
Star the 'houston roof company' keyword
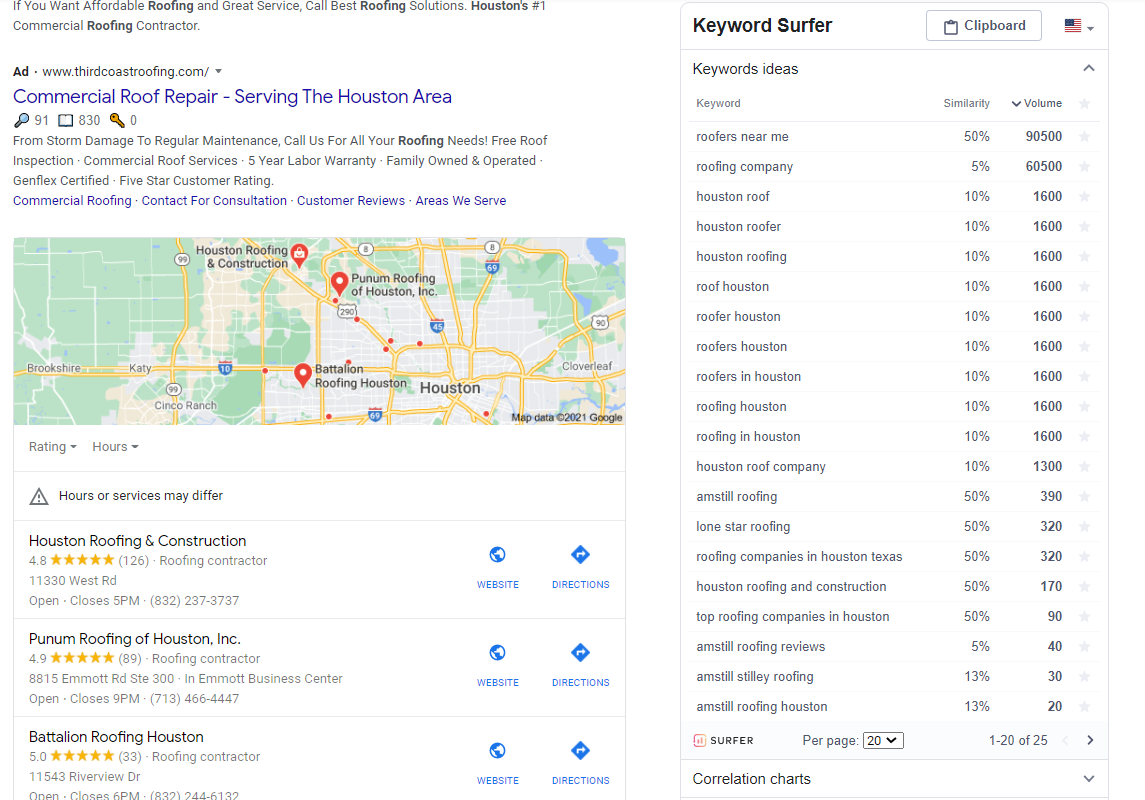point(1084,466)
